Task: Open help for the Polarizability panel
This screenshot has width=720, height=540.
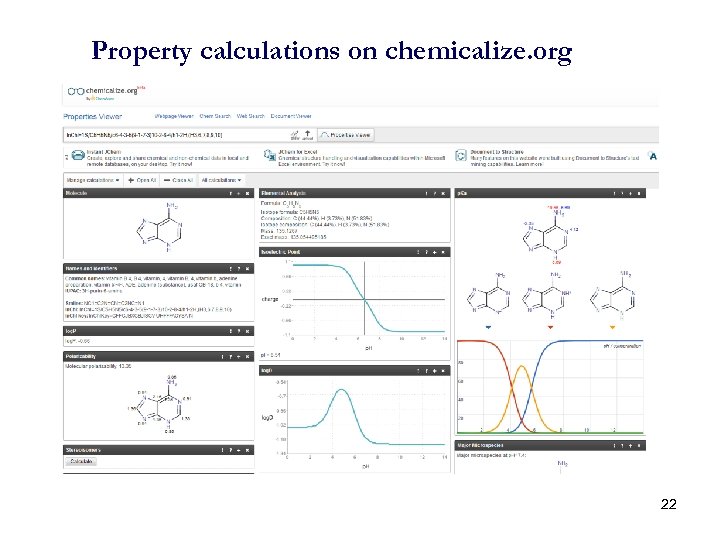Action: (x=231, y=357)
